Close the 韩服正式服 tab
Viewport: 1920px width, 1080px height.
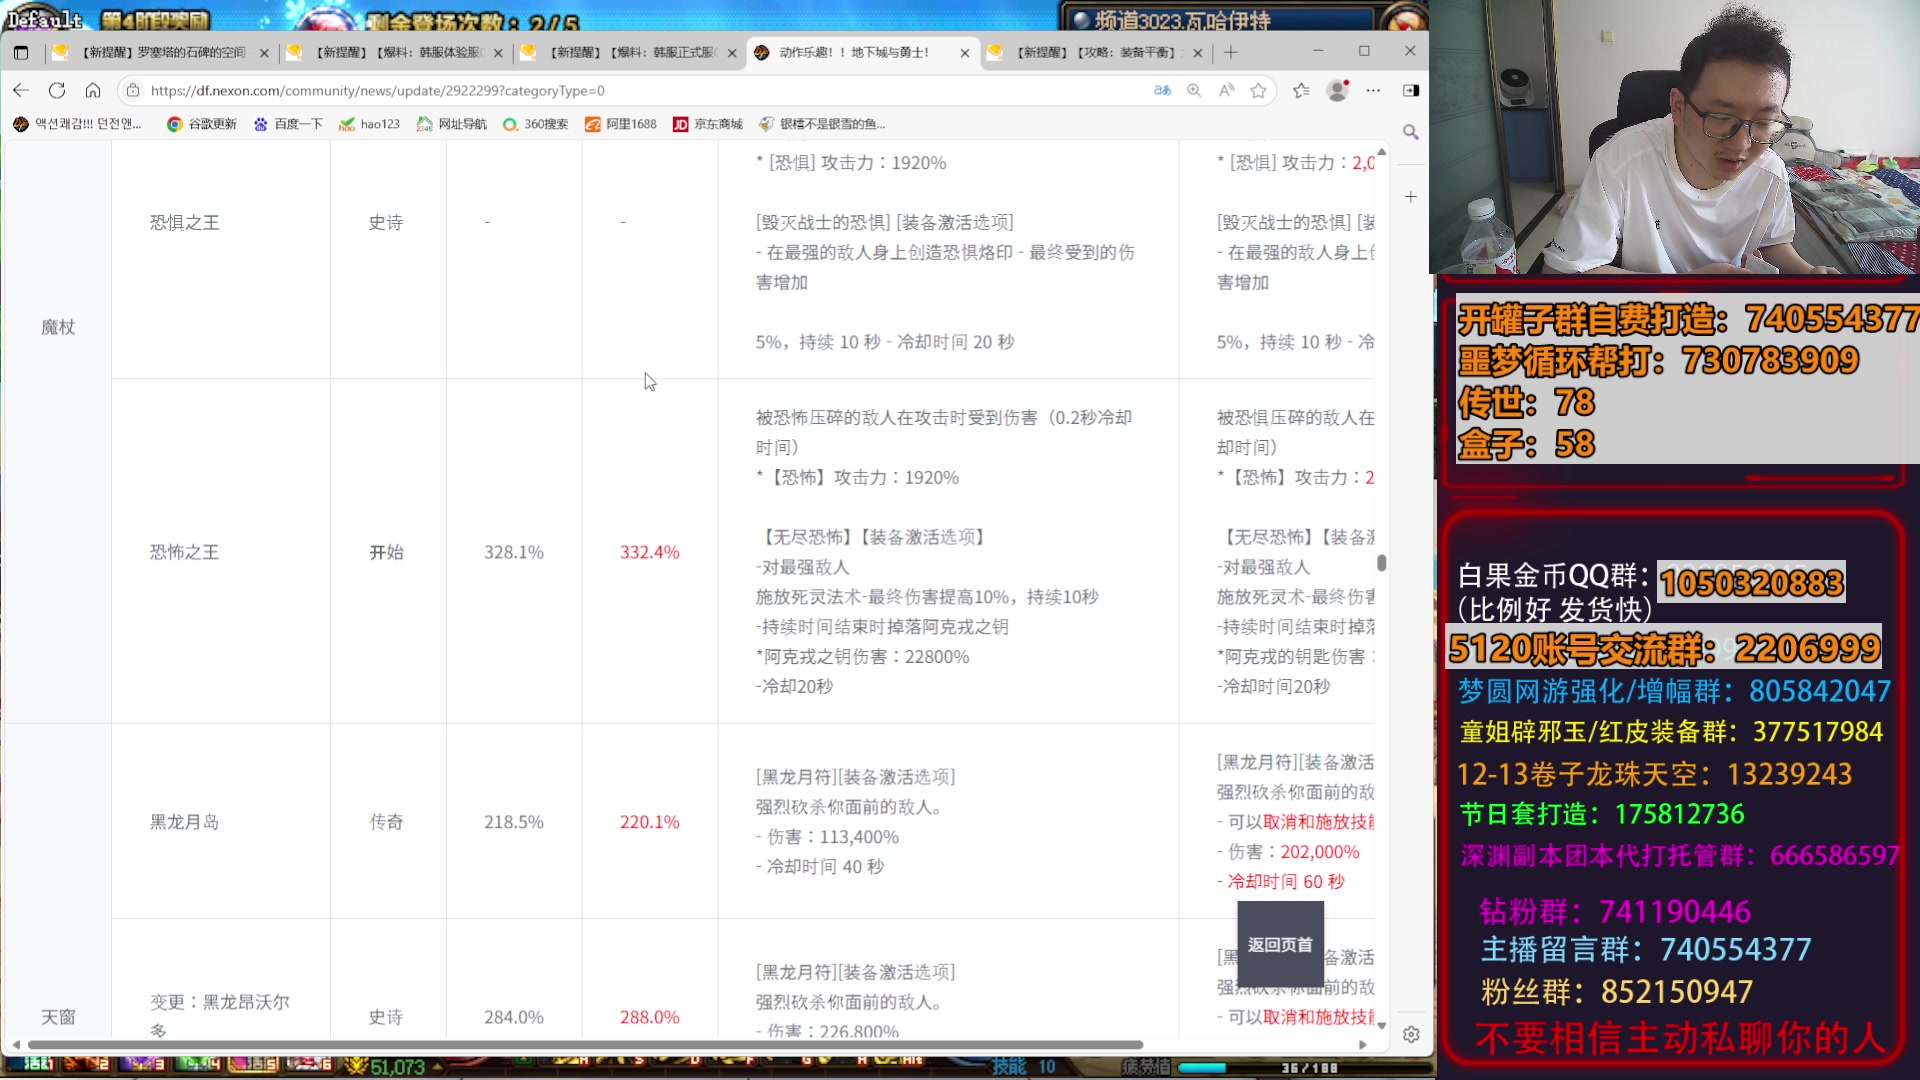click(x=732, y=53)
